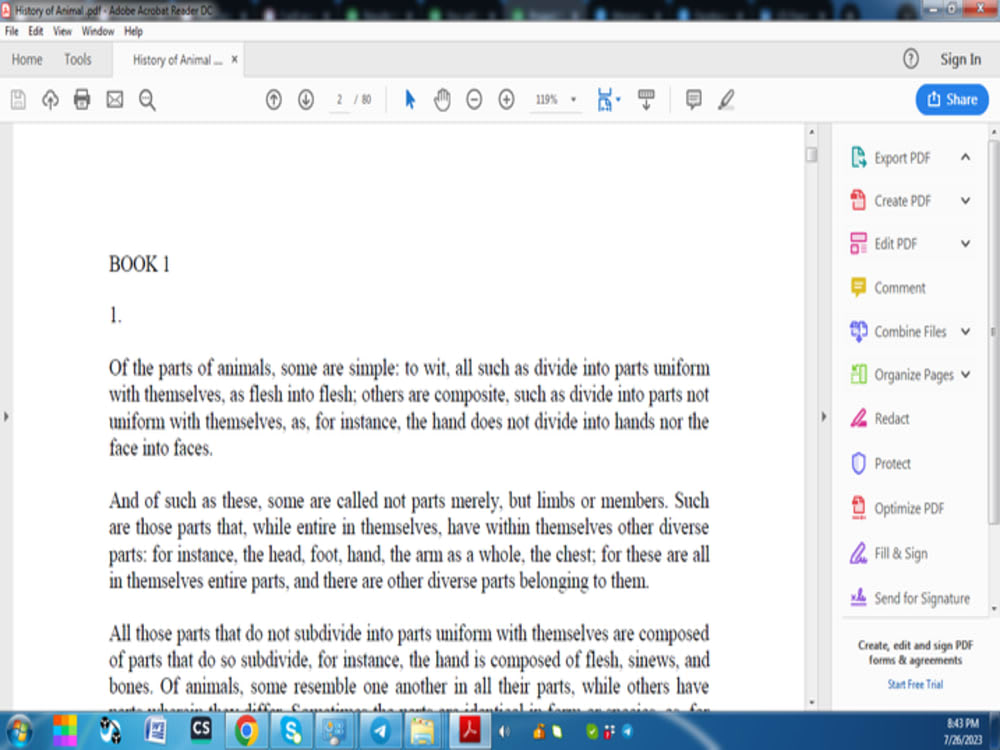Go to previous page arrow icon
The height and width of the screenshot is (750, 1000).
274,99
